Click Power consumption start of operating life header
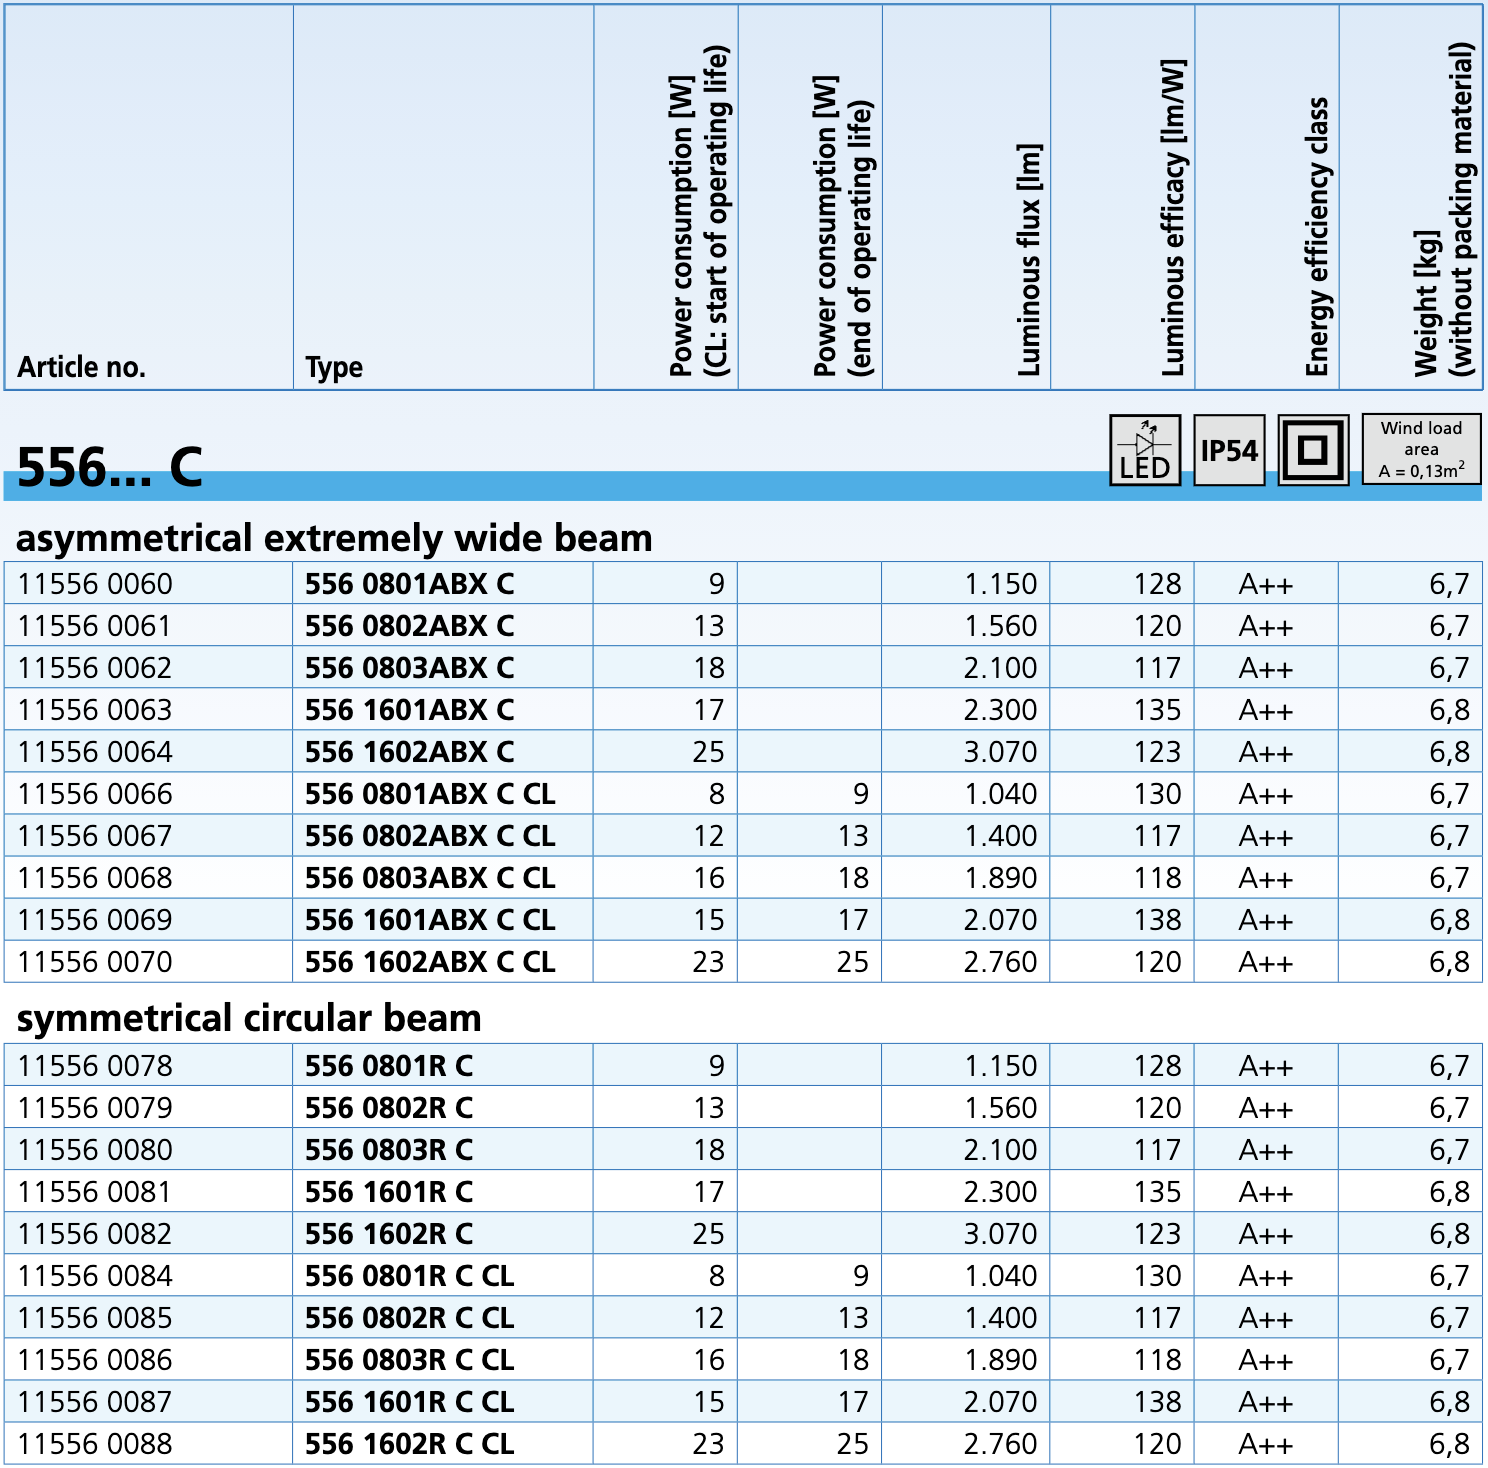The width and height of the screenshot is (1488, 1468). click(x=699, y=211)
